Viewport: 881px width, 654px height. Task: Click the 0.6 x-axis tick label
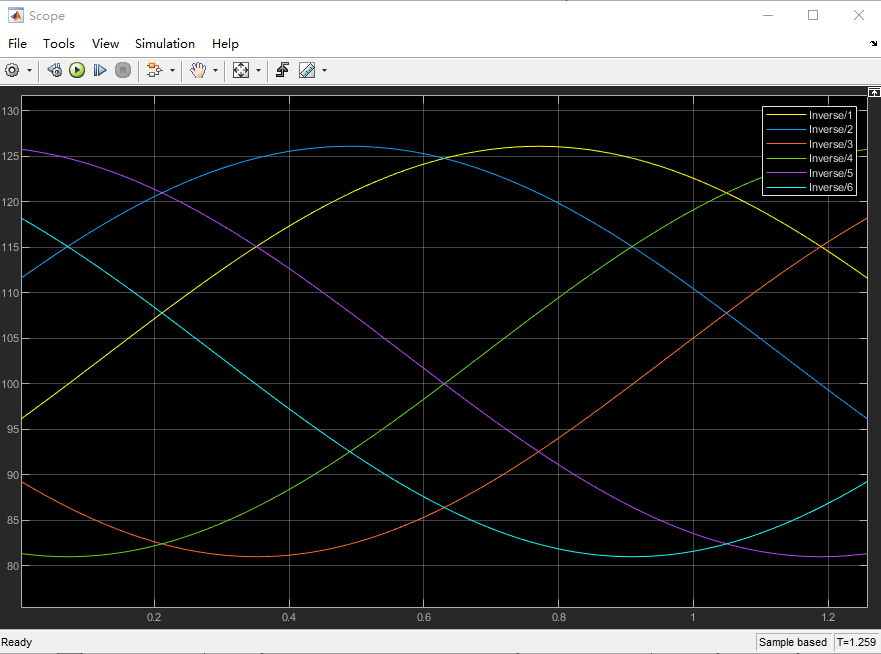coord(424,617)
